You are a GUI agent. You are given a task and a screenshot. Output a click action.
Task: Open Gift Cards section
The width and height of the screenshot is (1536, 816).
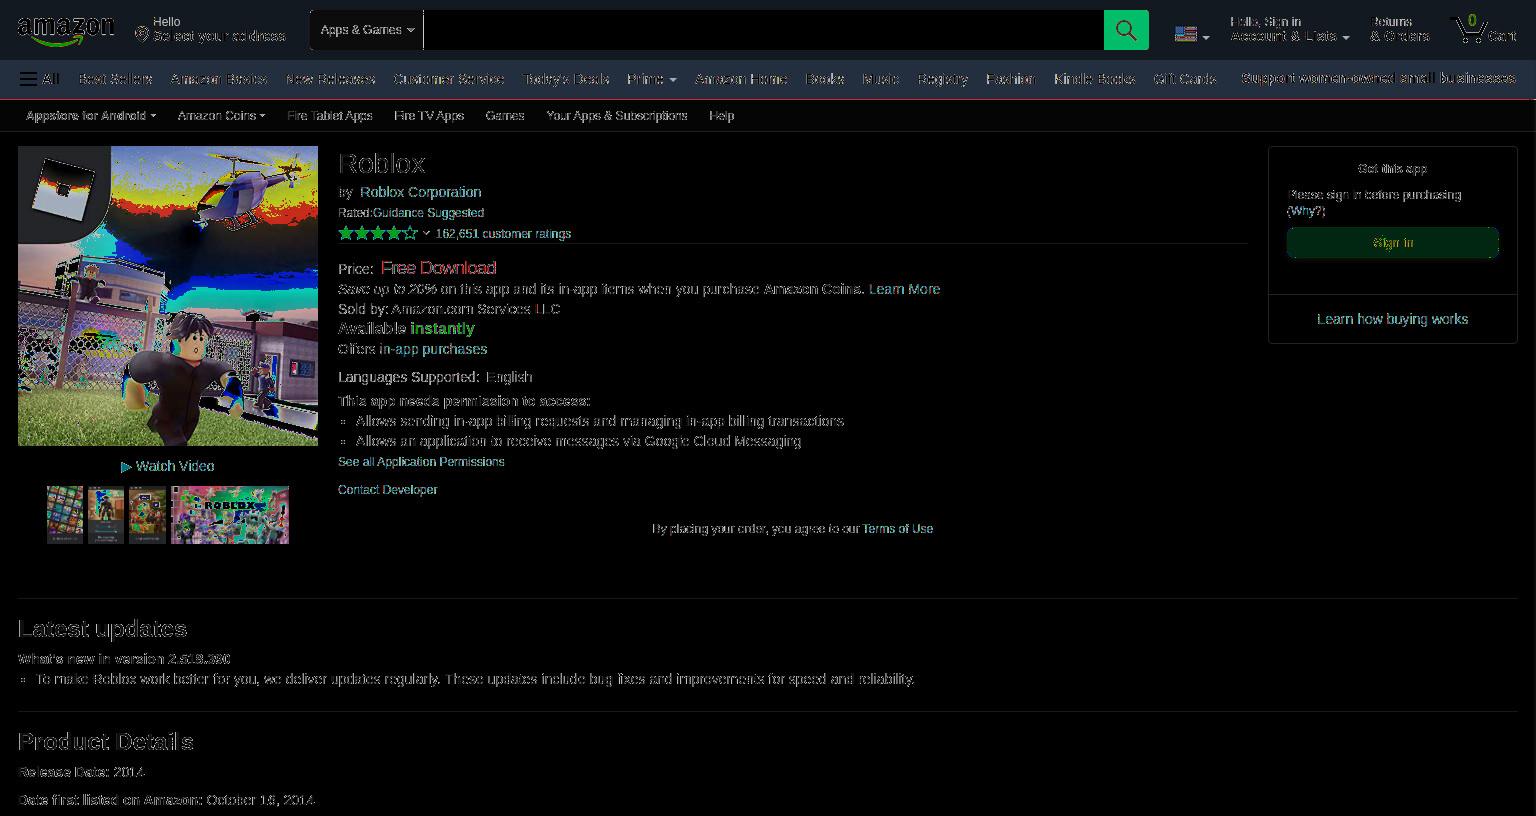click(1185, 79)
